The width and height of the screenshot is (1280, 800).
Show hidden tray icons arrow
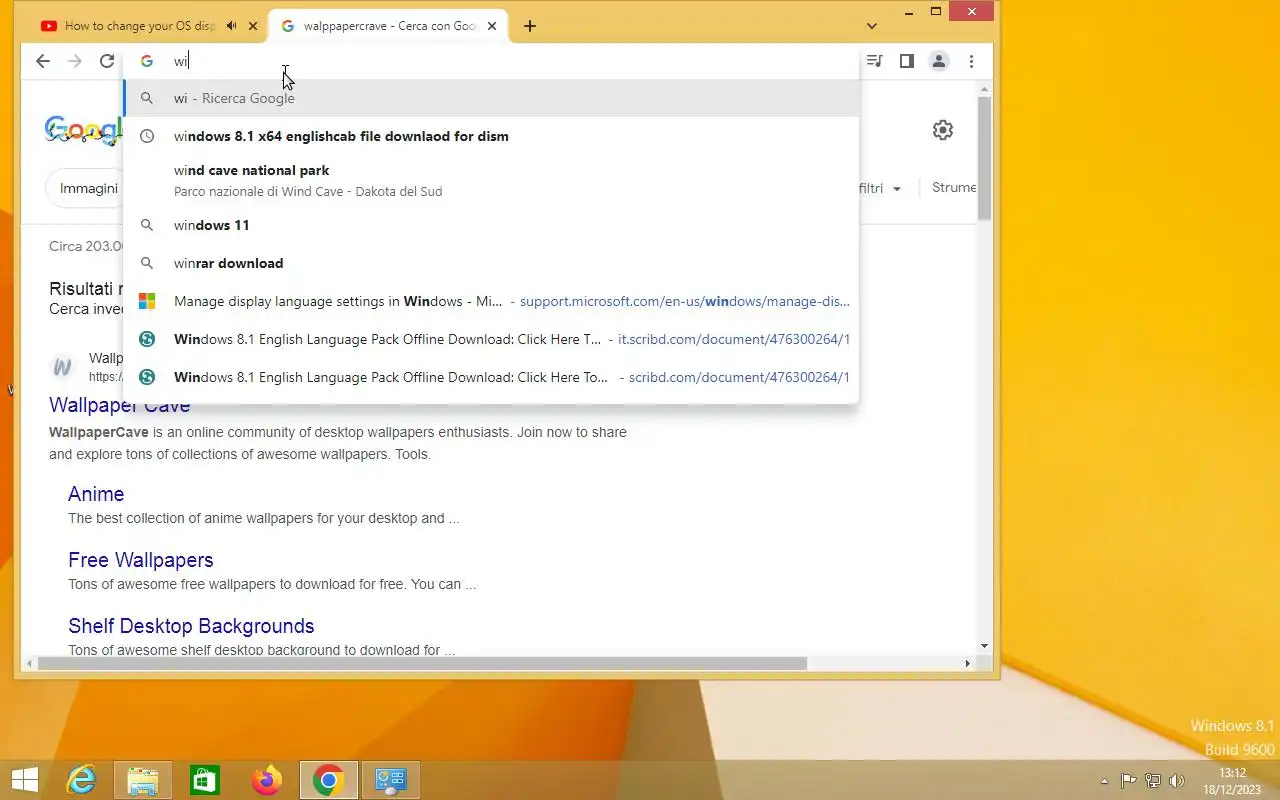point(1104,781)
